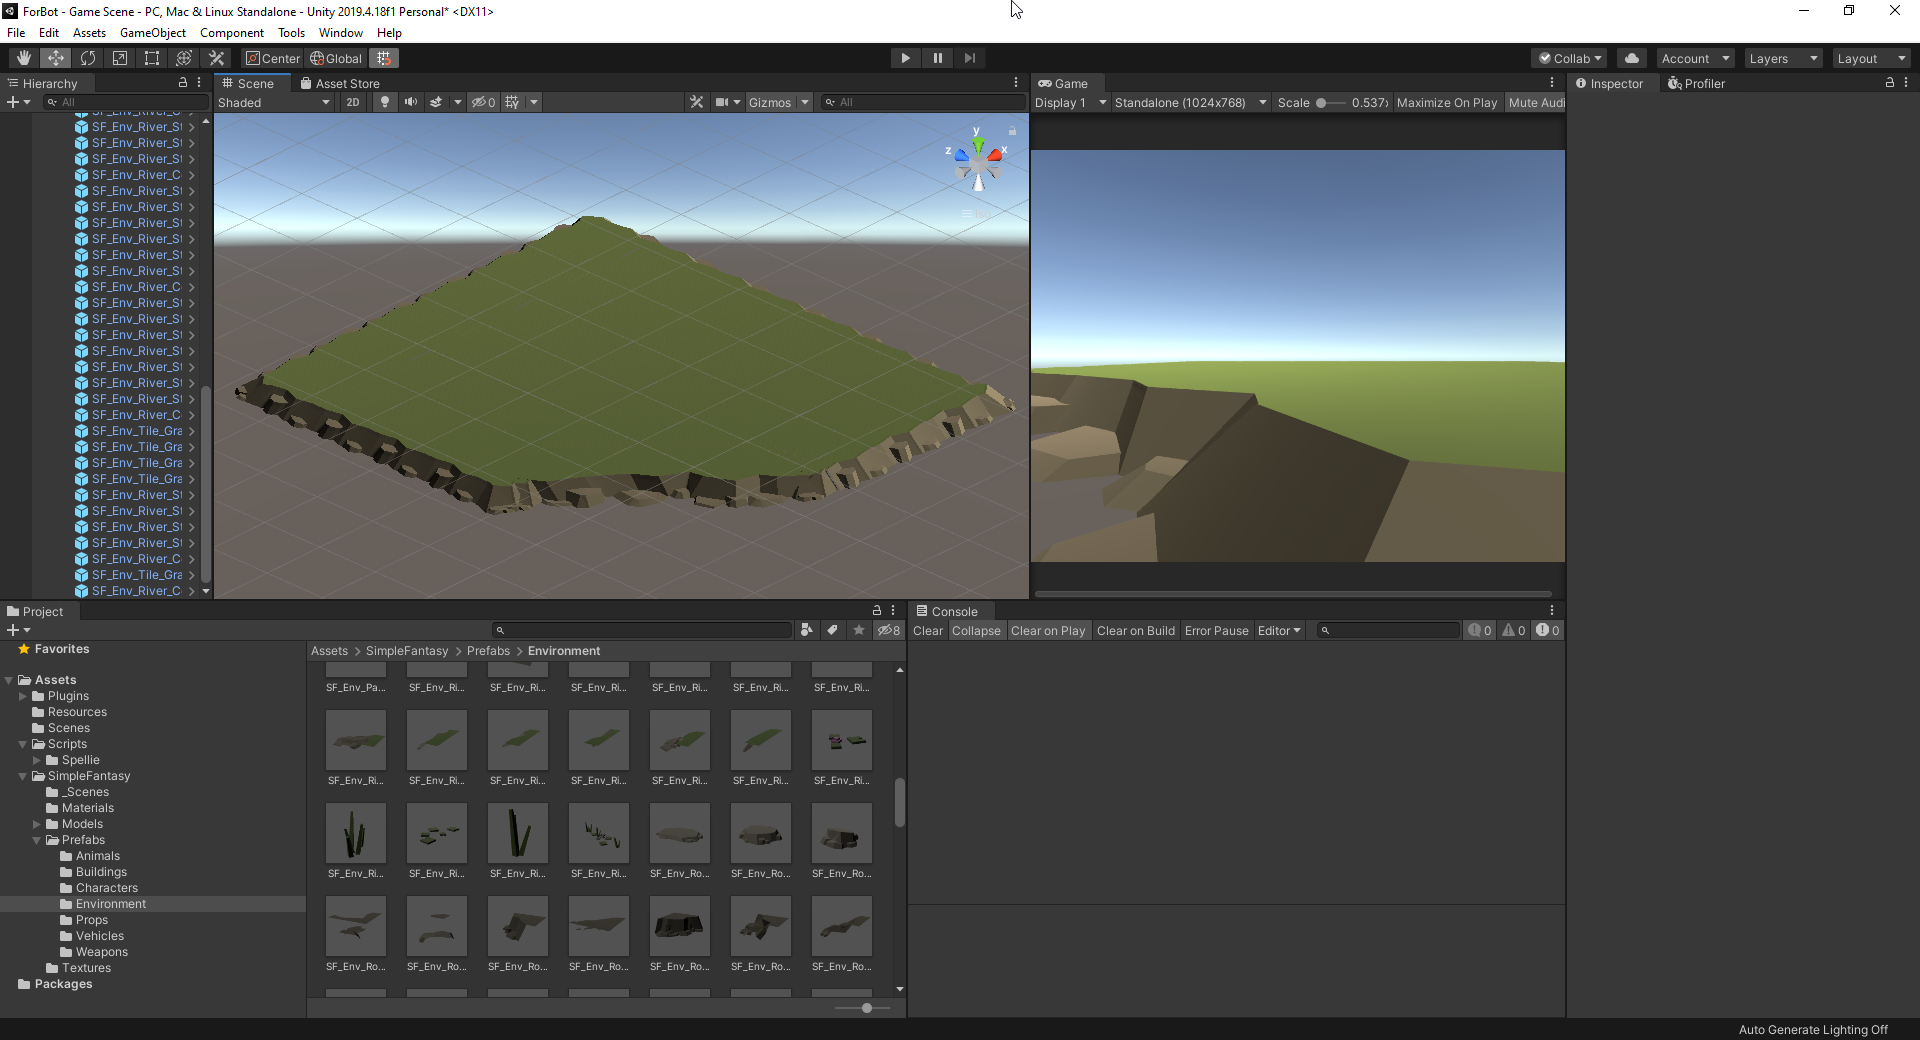Viewport: 1920px width, 1040px height.
Task: Click the Step frame button
Action: click(969, 58)
